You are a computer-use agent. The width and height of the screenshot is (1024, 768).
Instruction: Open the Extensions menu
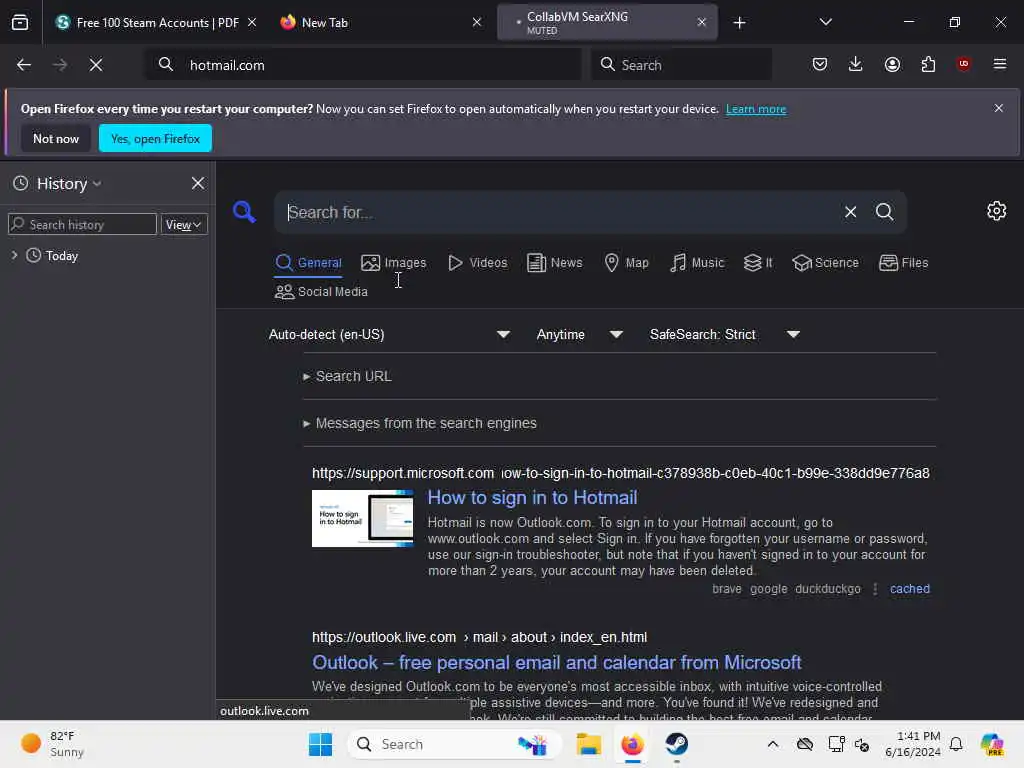[928, 64]
